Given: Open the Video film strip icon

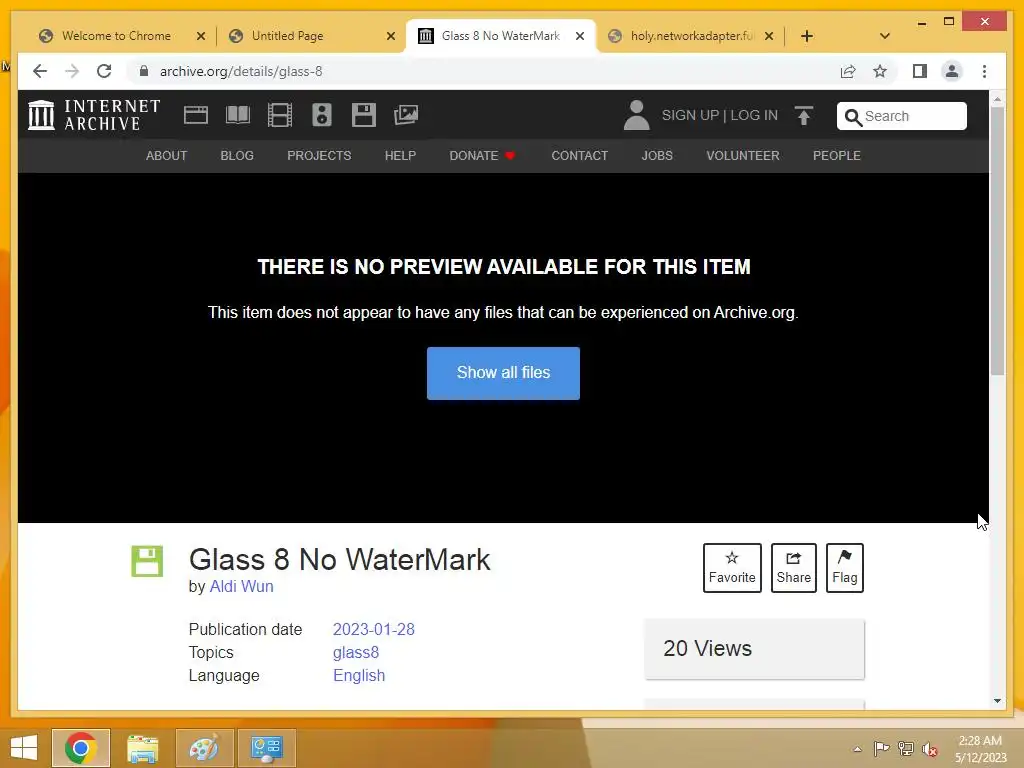Looking at the screenshot, I should tap(280, 115).
